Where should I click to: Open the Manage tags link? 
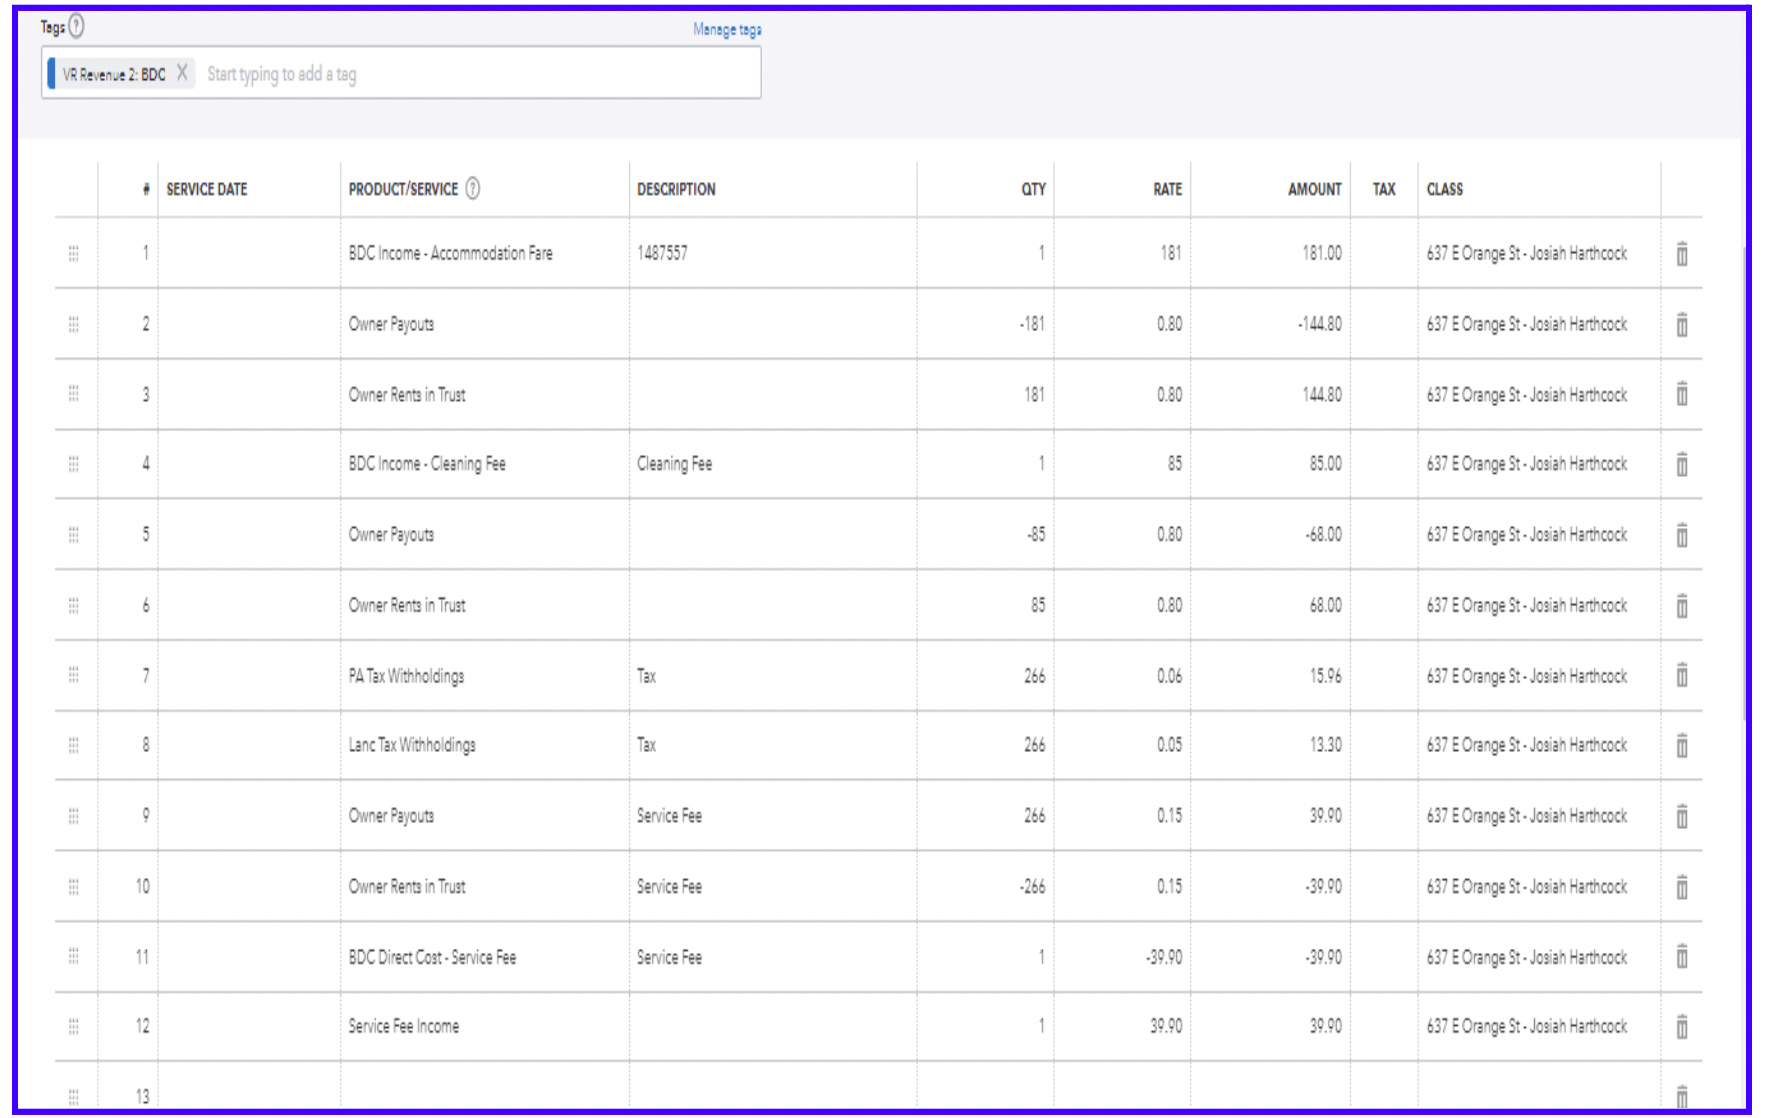tap(727, 30)
